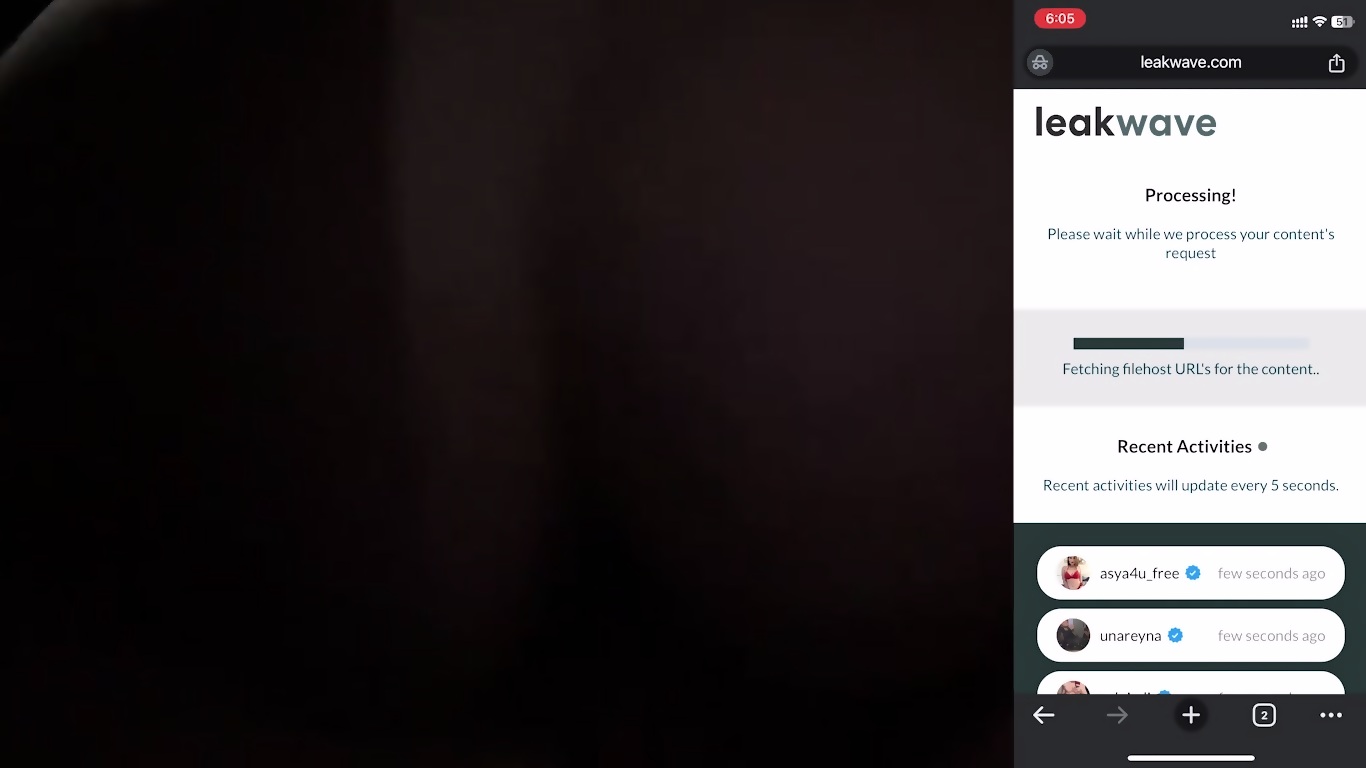Tap the incognito icon in address bar
The image size is (1366, 768).
[x=1040, y=62]
